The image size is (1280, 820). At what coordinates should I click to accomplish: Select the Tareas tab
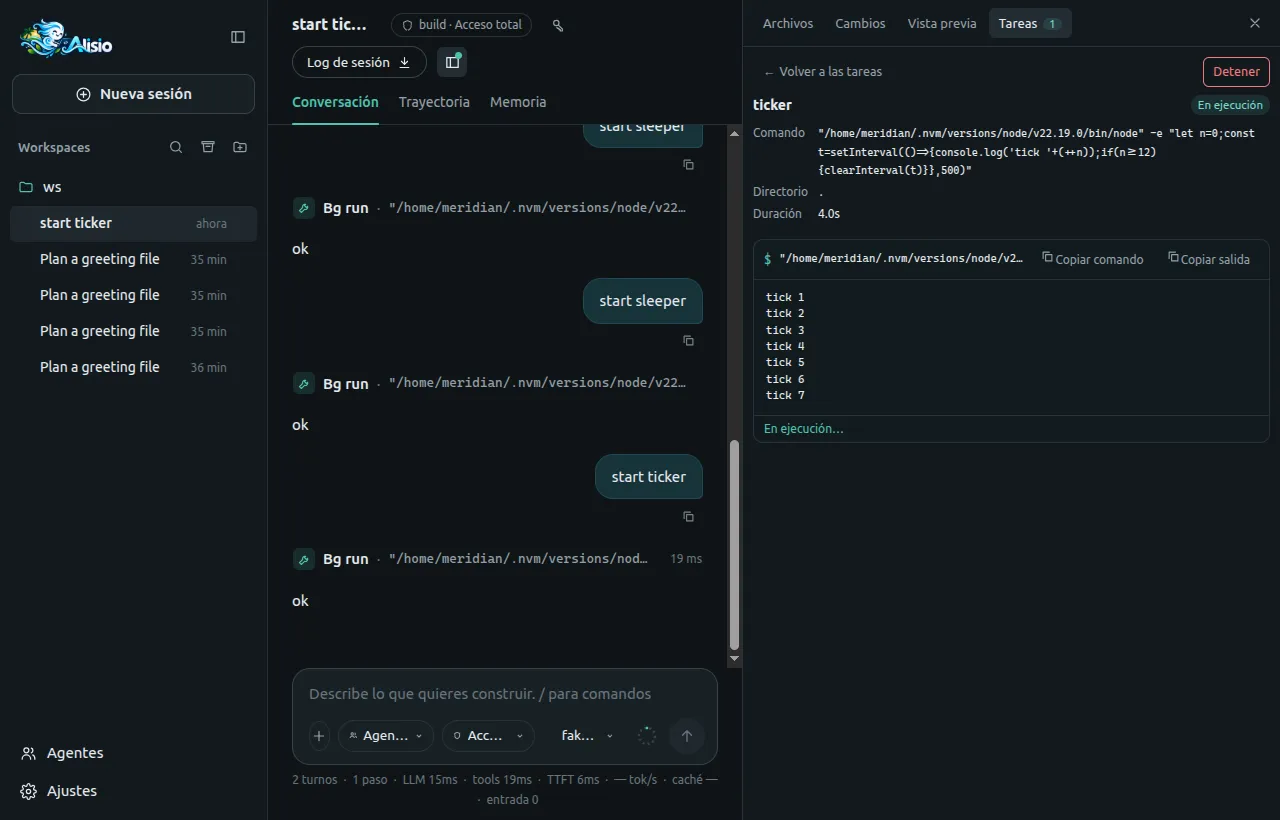(x=1030, y=23)
